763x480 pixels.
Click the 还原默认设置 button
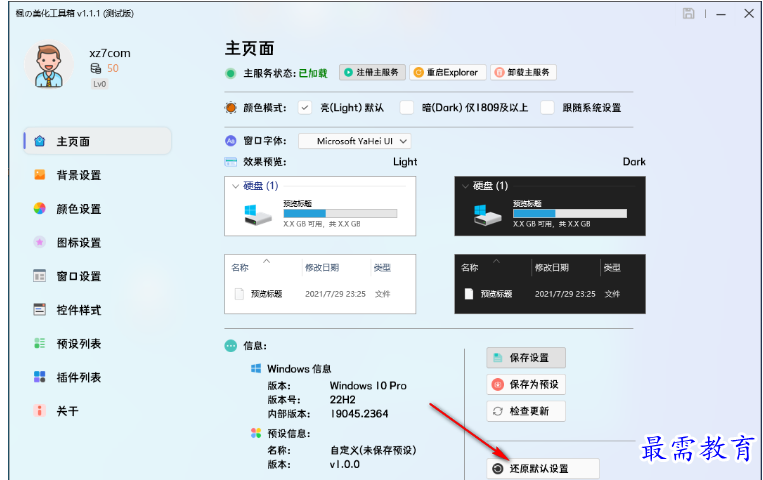pos(543,469)
